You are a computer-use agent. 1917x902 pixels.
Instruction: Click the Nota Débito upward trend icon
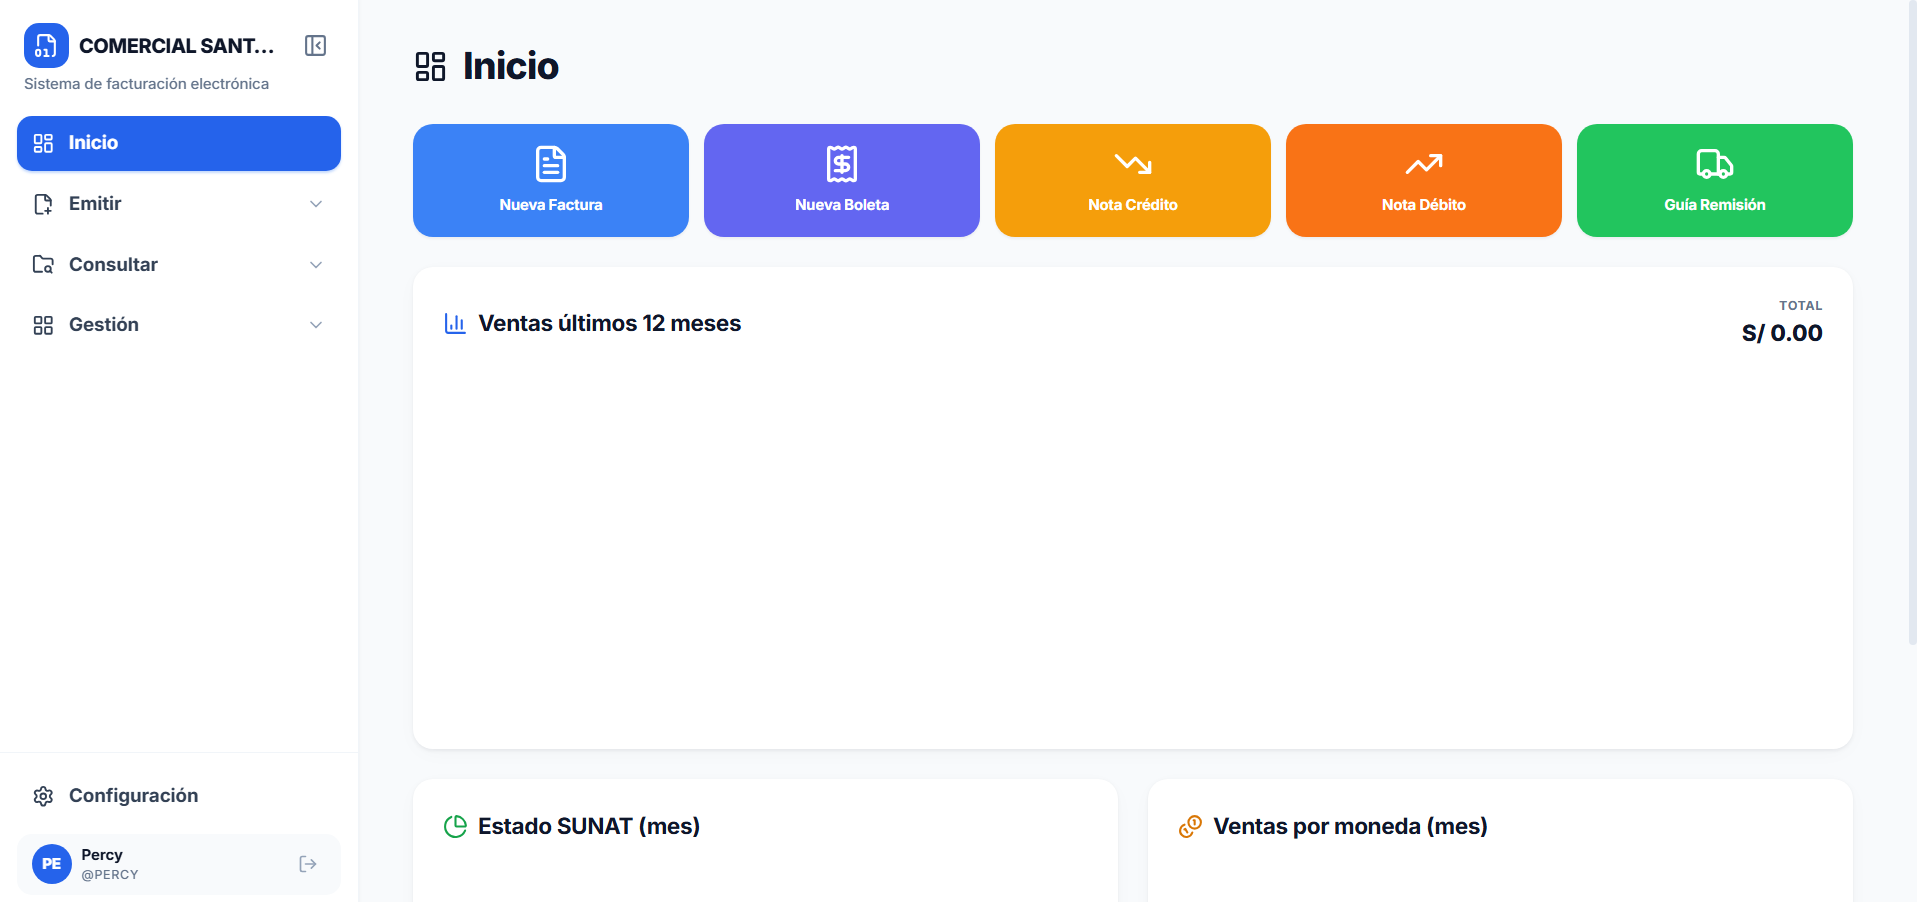pos(1424,163)
